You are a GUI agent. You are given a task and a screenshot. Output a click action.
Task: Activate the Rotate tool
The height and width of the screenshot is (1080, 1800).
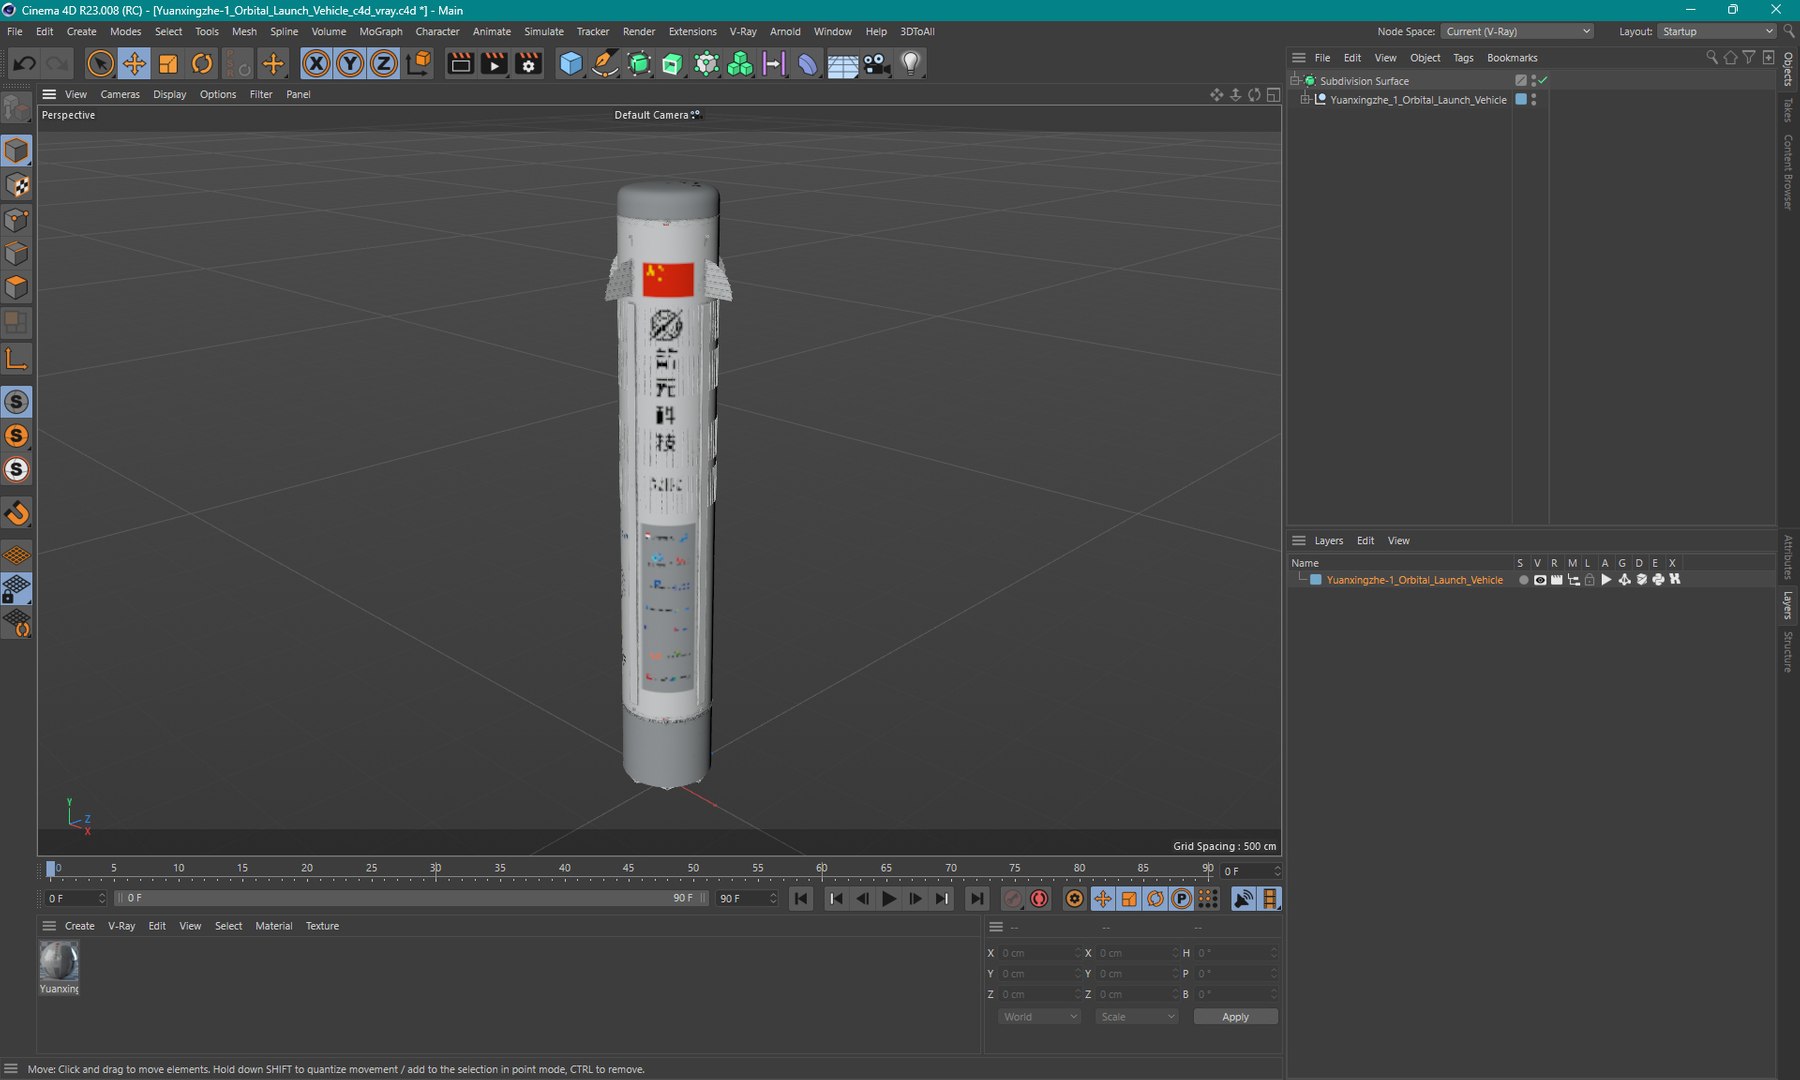pos(202,64)
